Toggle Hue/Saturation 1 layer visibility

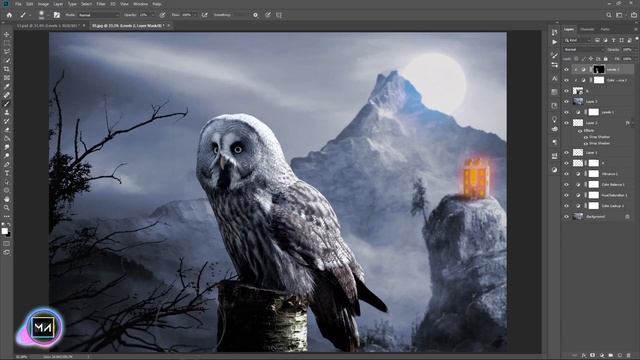point(567,195)
